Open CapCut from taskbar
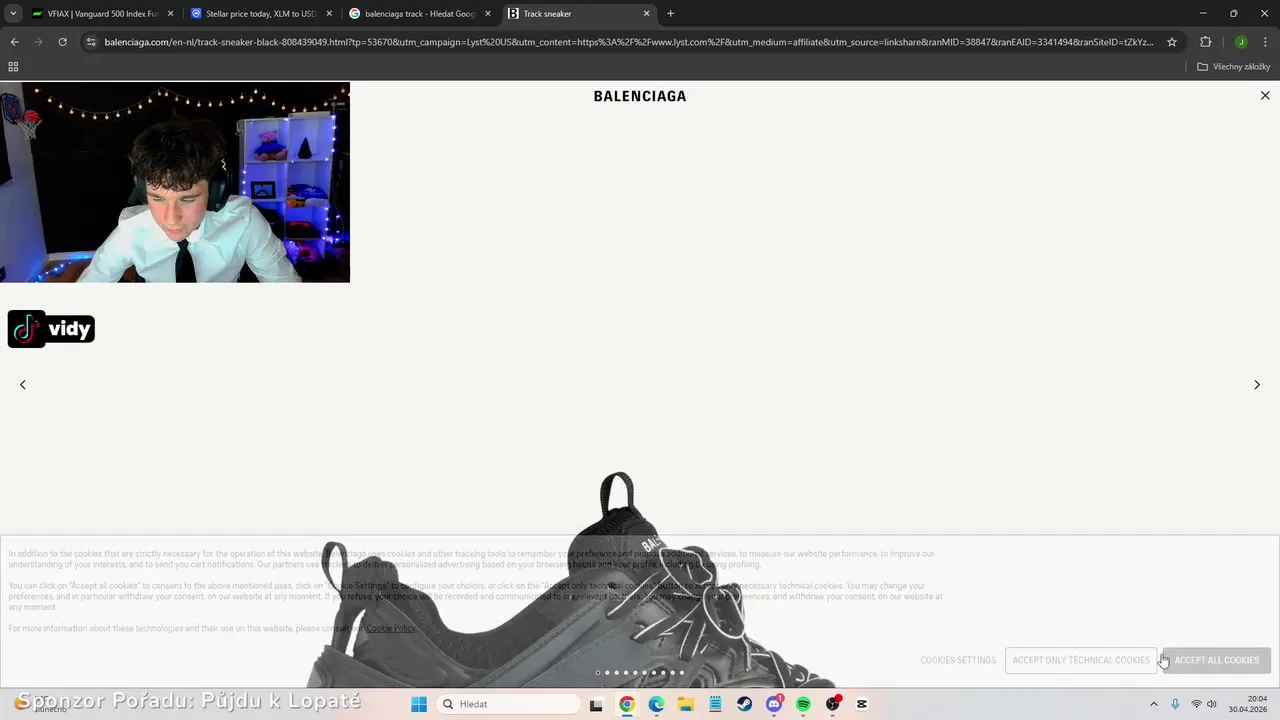1280x720 pixels. (862, 704)
